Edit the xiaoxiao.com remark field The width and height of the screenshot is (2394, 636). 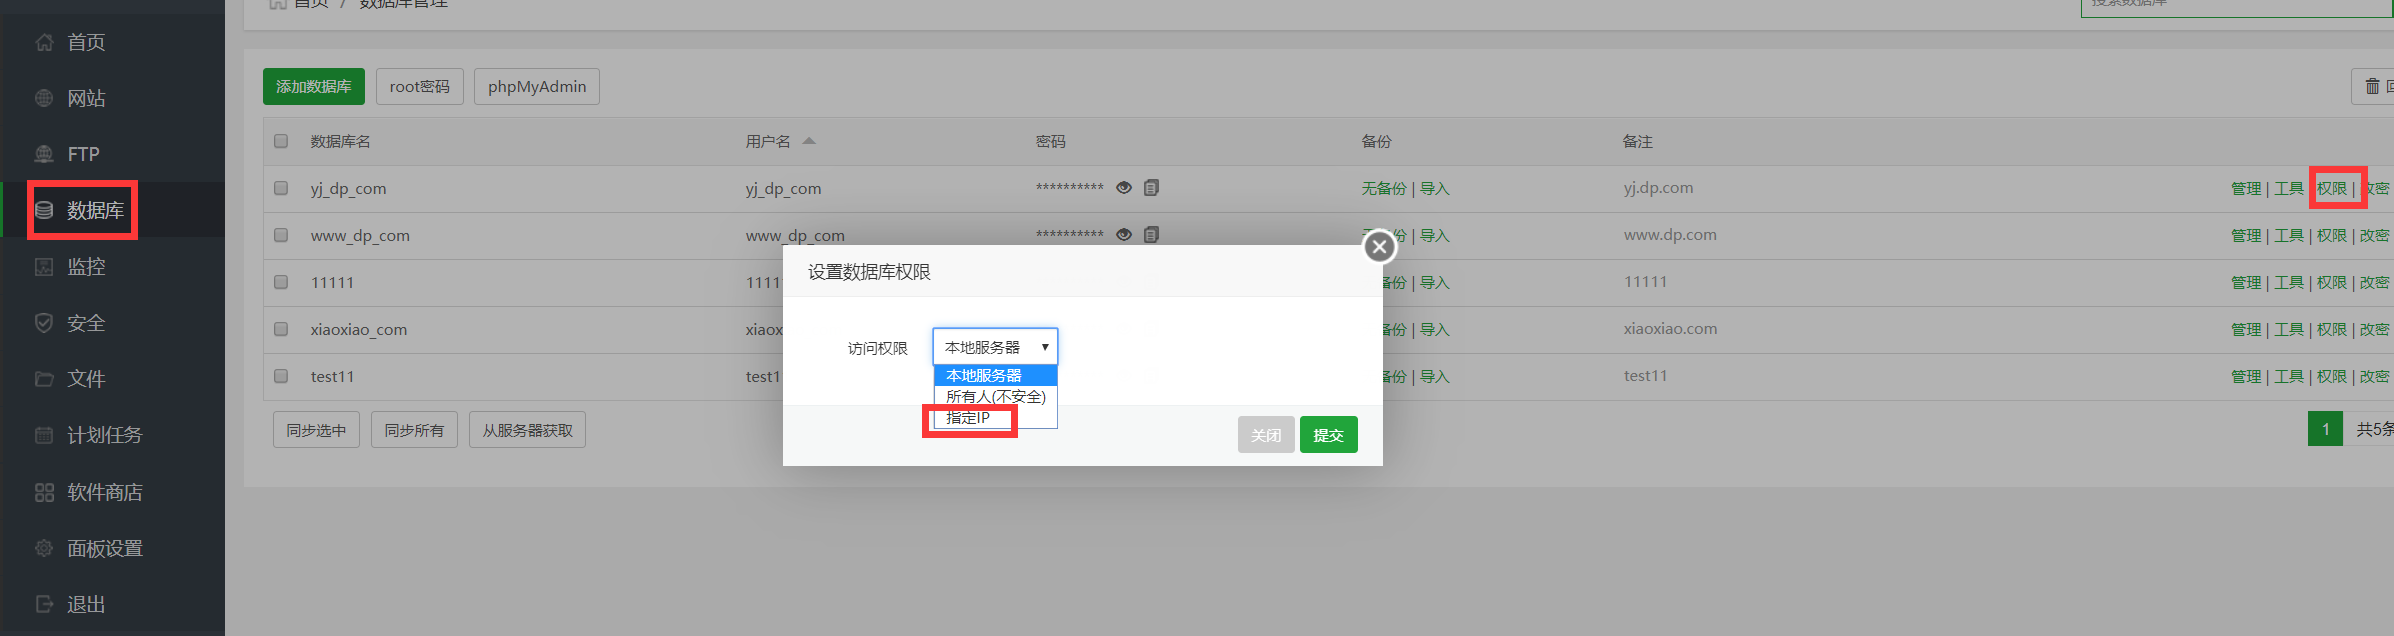tap(1671, 329)
